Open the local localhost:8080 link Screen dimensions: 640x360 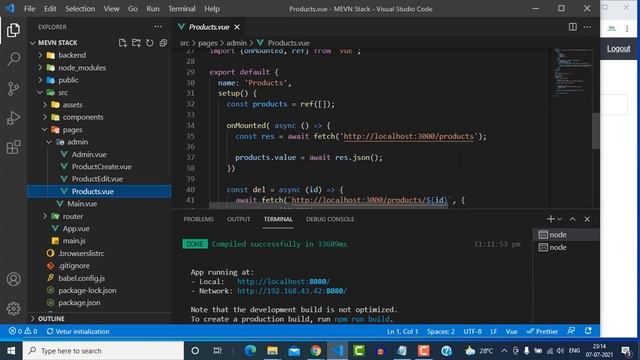(x=284, y=282)
